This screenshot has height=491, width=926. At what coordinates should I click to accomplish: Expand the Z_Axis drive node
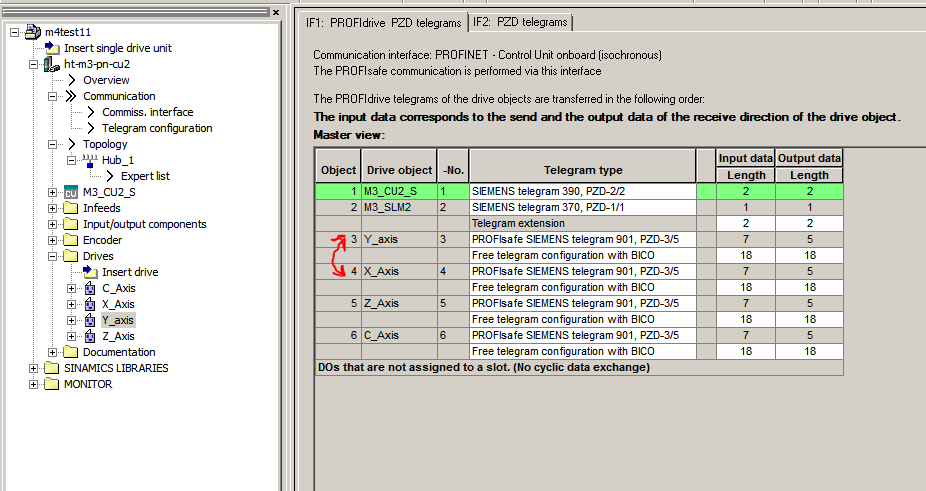(72, 336)
